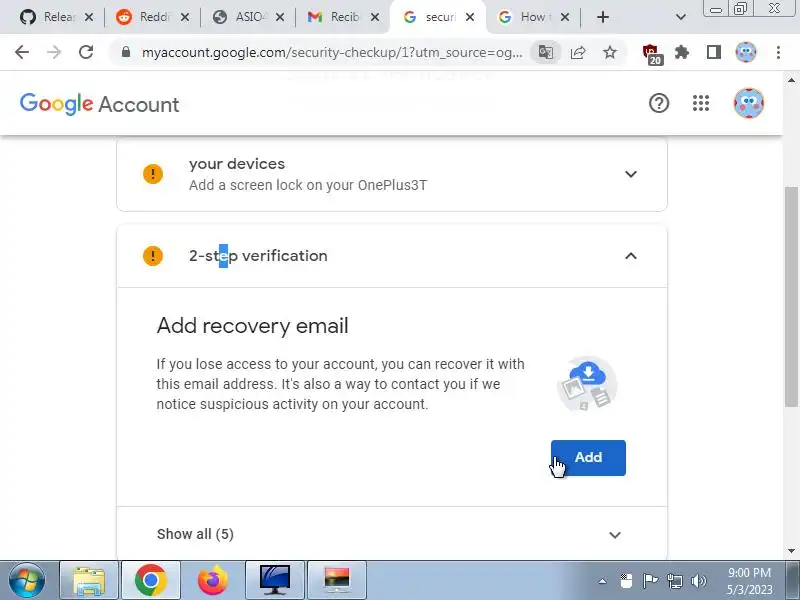
Task: Click the 2-step verification warning icon
Action: click(x=153, y=256)
